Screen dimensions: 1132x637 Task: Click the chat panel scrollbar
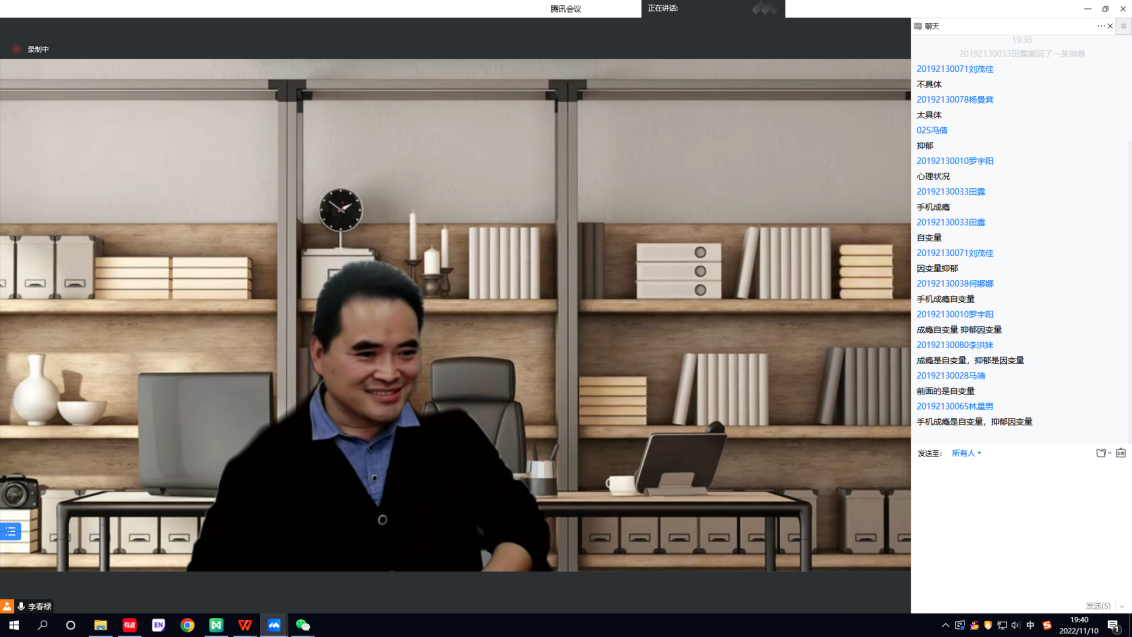[1129, 250]
